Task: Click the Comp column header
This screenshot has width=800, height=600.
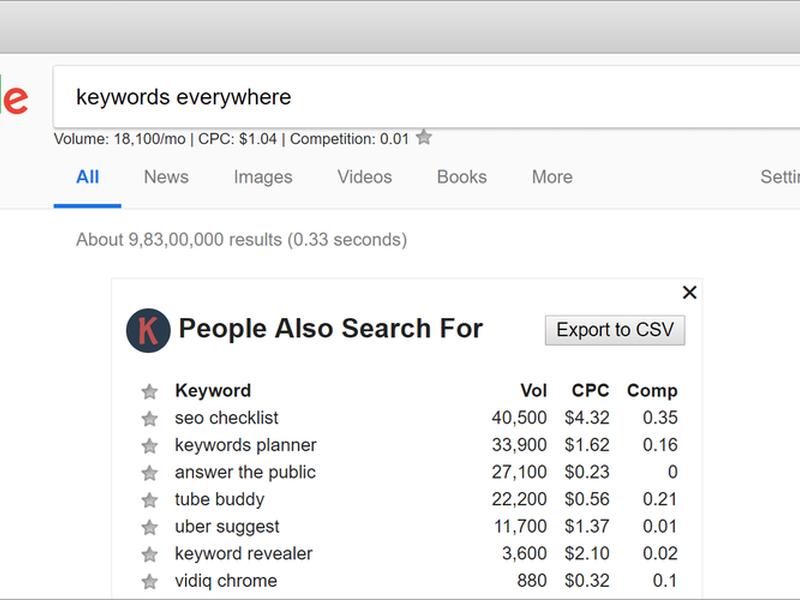Action: coord(652,391)
